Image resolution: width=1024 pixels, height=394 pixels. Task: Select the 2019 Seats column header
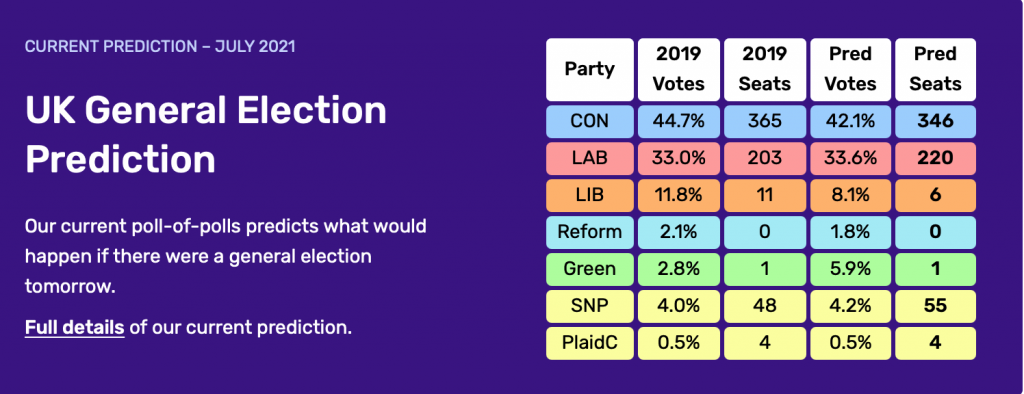(x=765, y=69)
